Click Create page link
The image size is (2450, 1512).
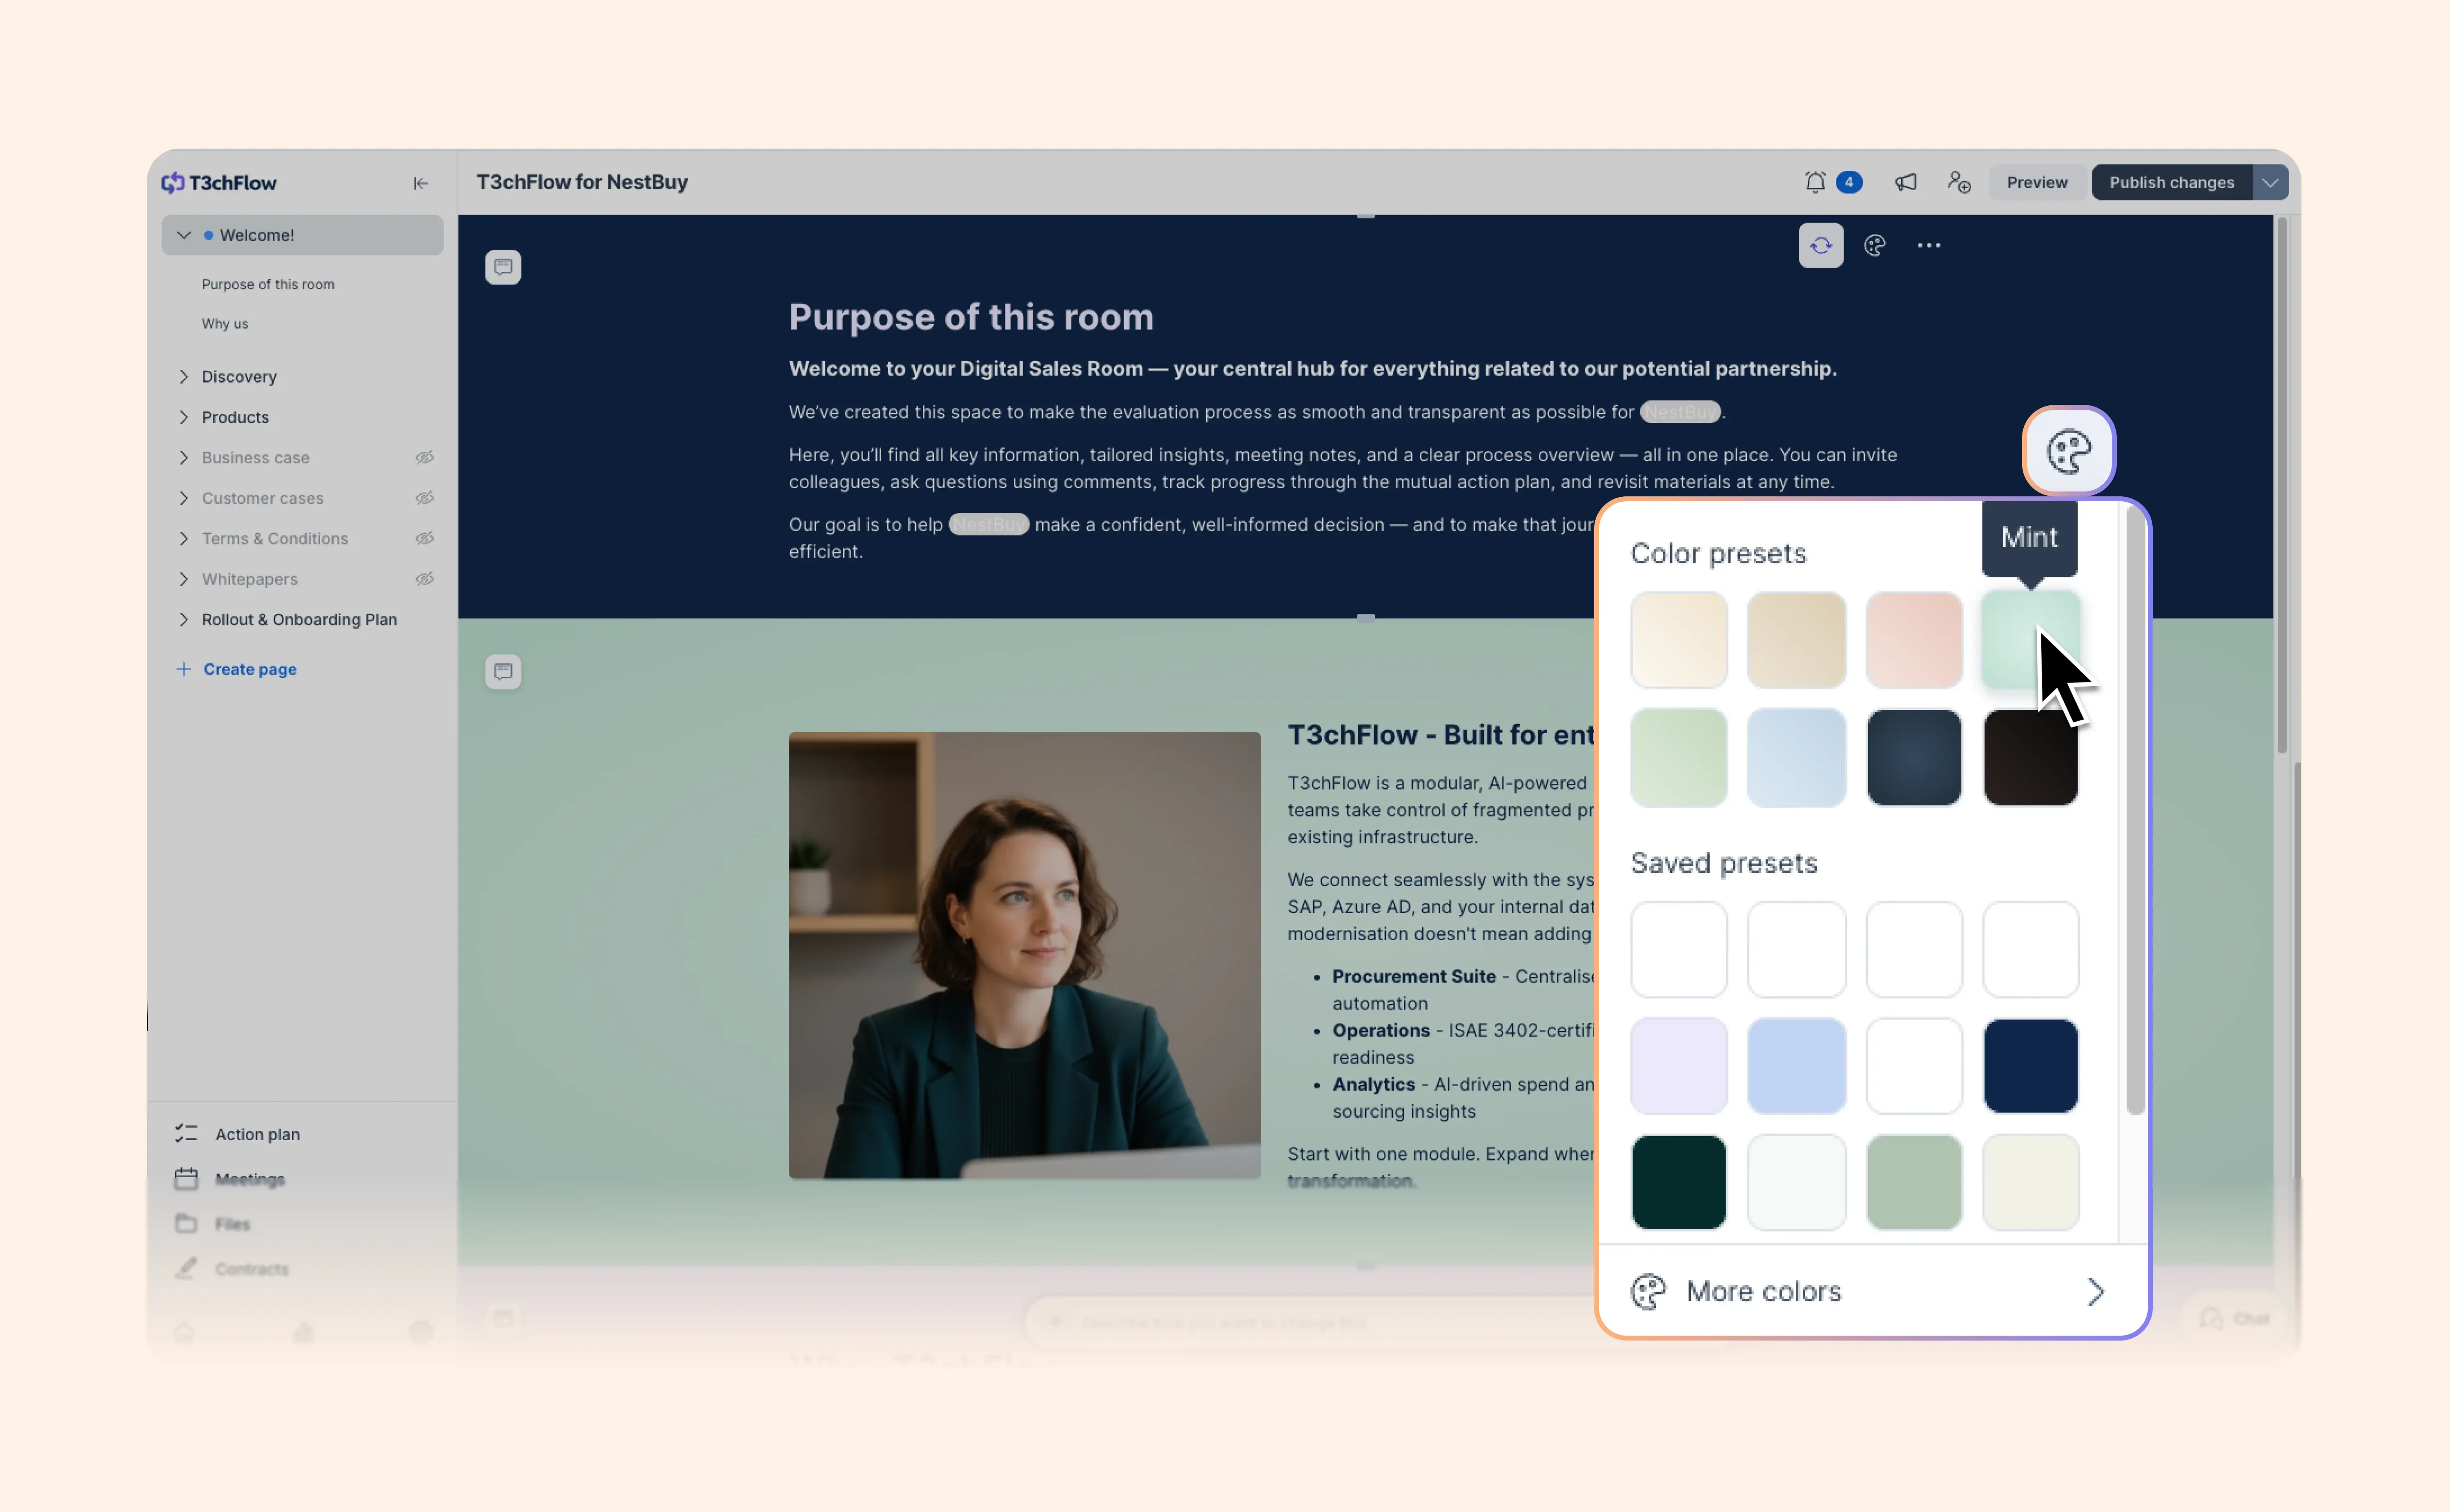click(250, 669)
